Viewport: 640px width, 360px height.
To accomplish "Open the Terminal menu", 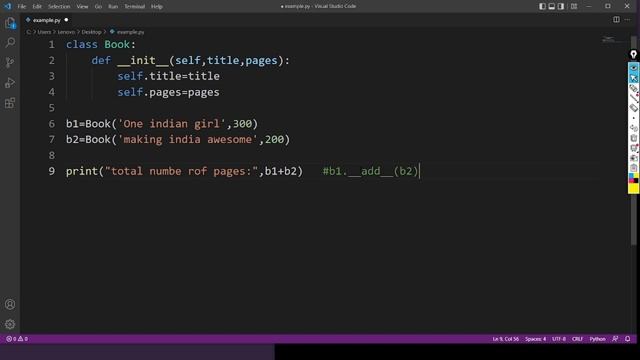I will pos(134,7).
